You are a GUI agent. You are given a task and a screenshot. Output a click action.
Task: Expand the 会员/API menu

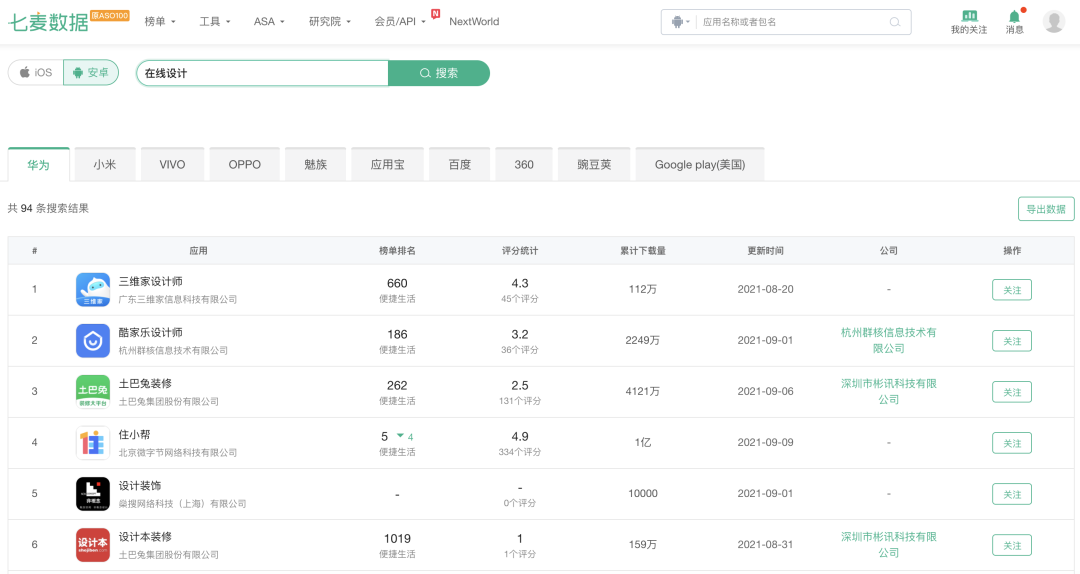399,21
